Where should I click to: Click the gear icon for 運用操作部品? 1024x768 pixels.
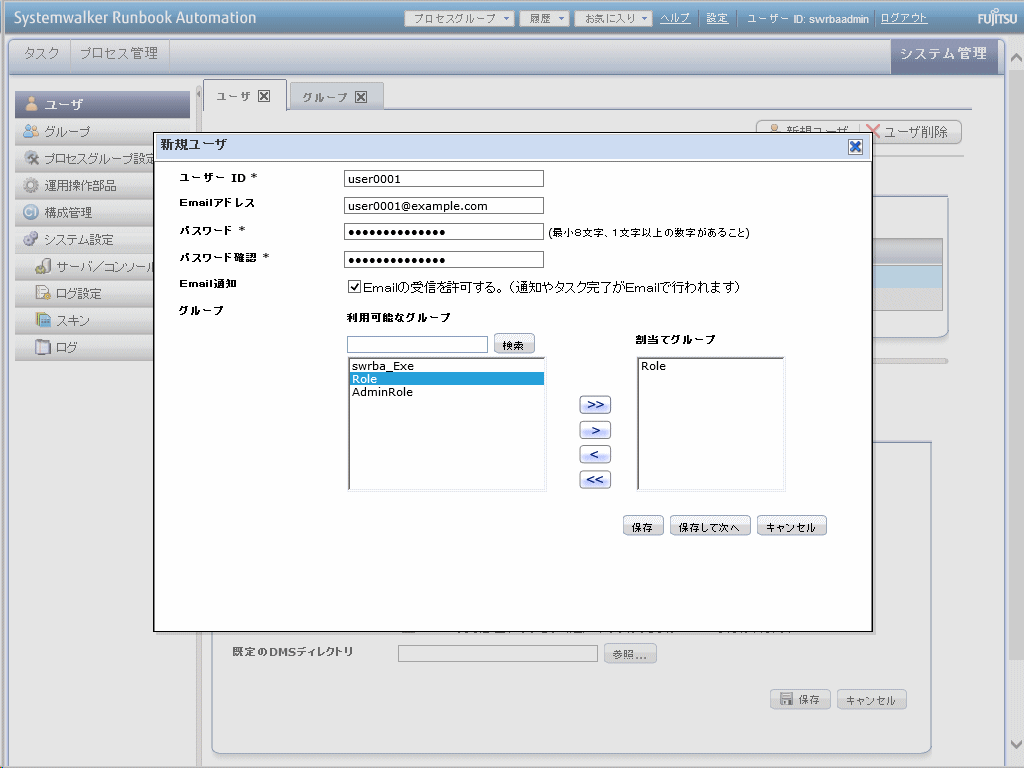31,185
